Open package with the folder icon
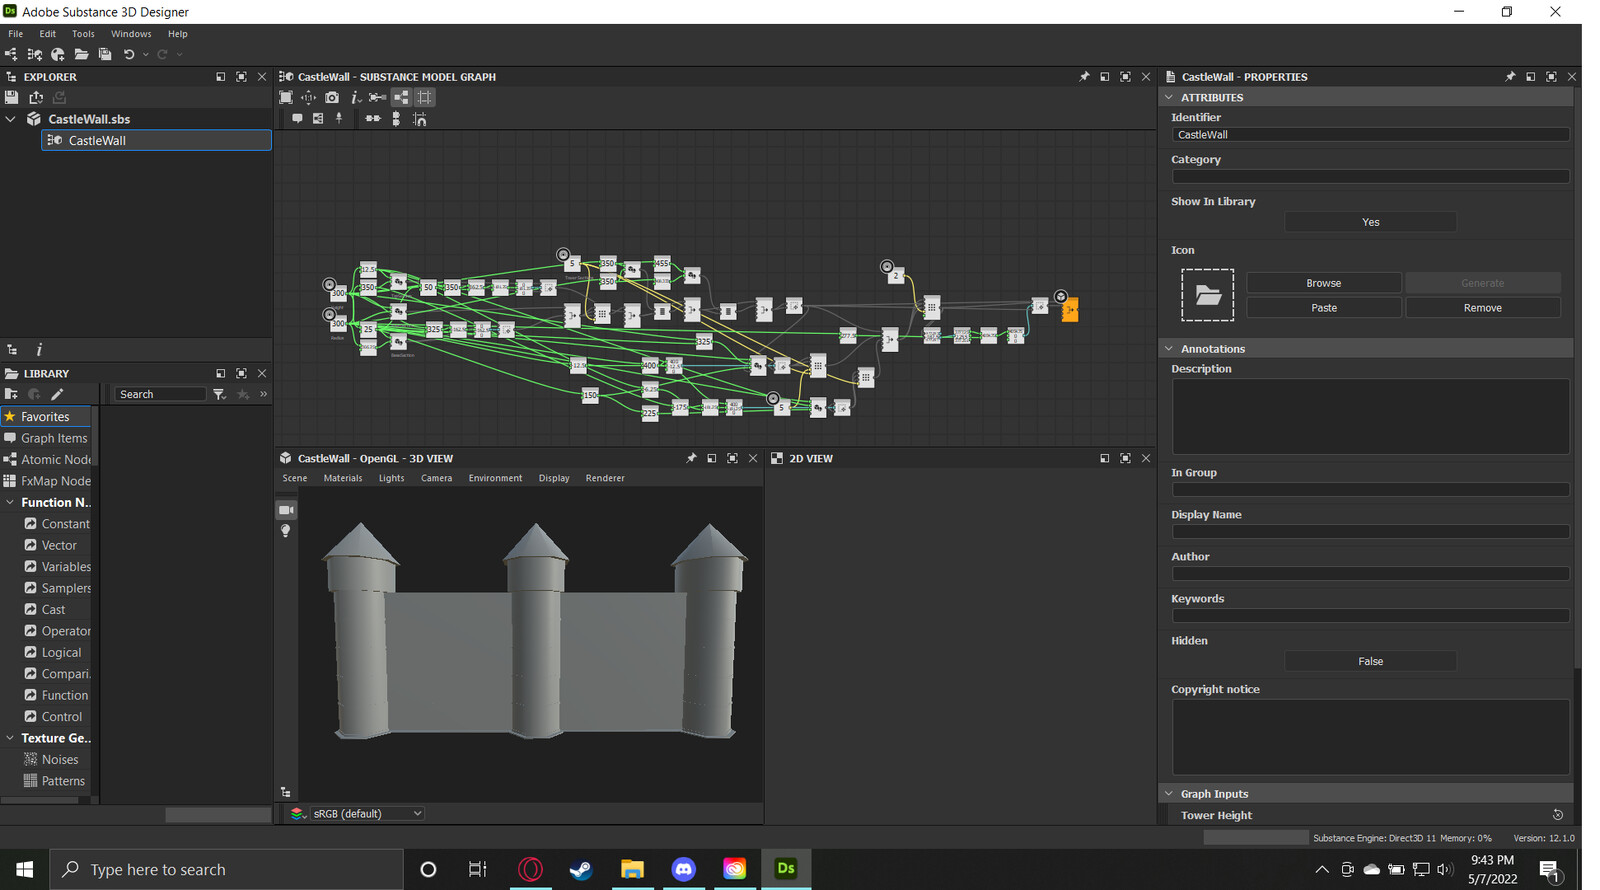The image size is (1600, 890). point(82,54)
